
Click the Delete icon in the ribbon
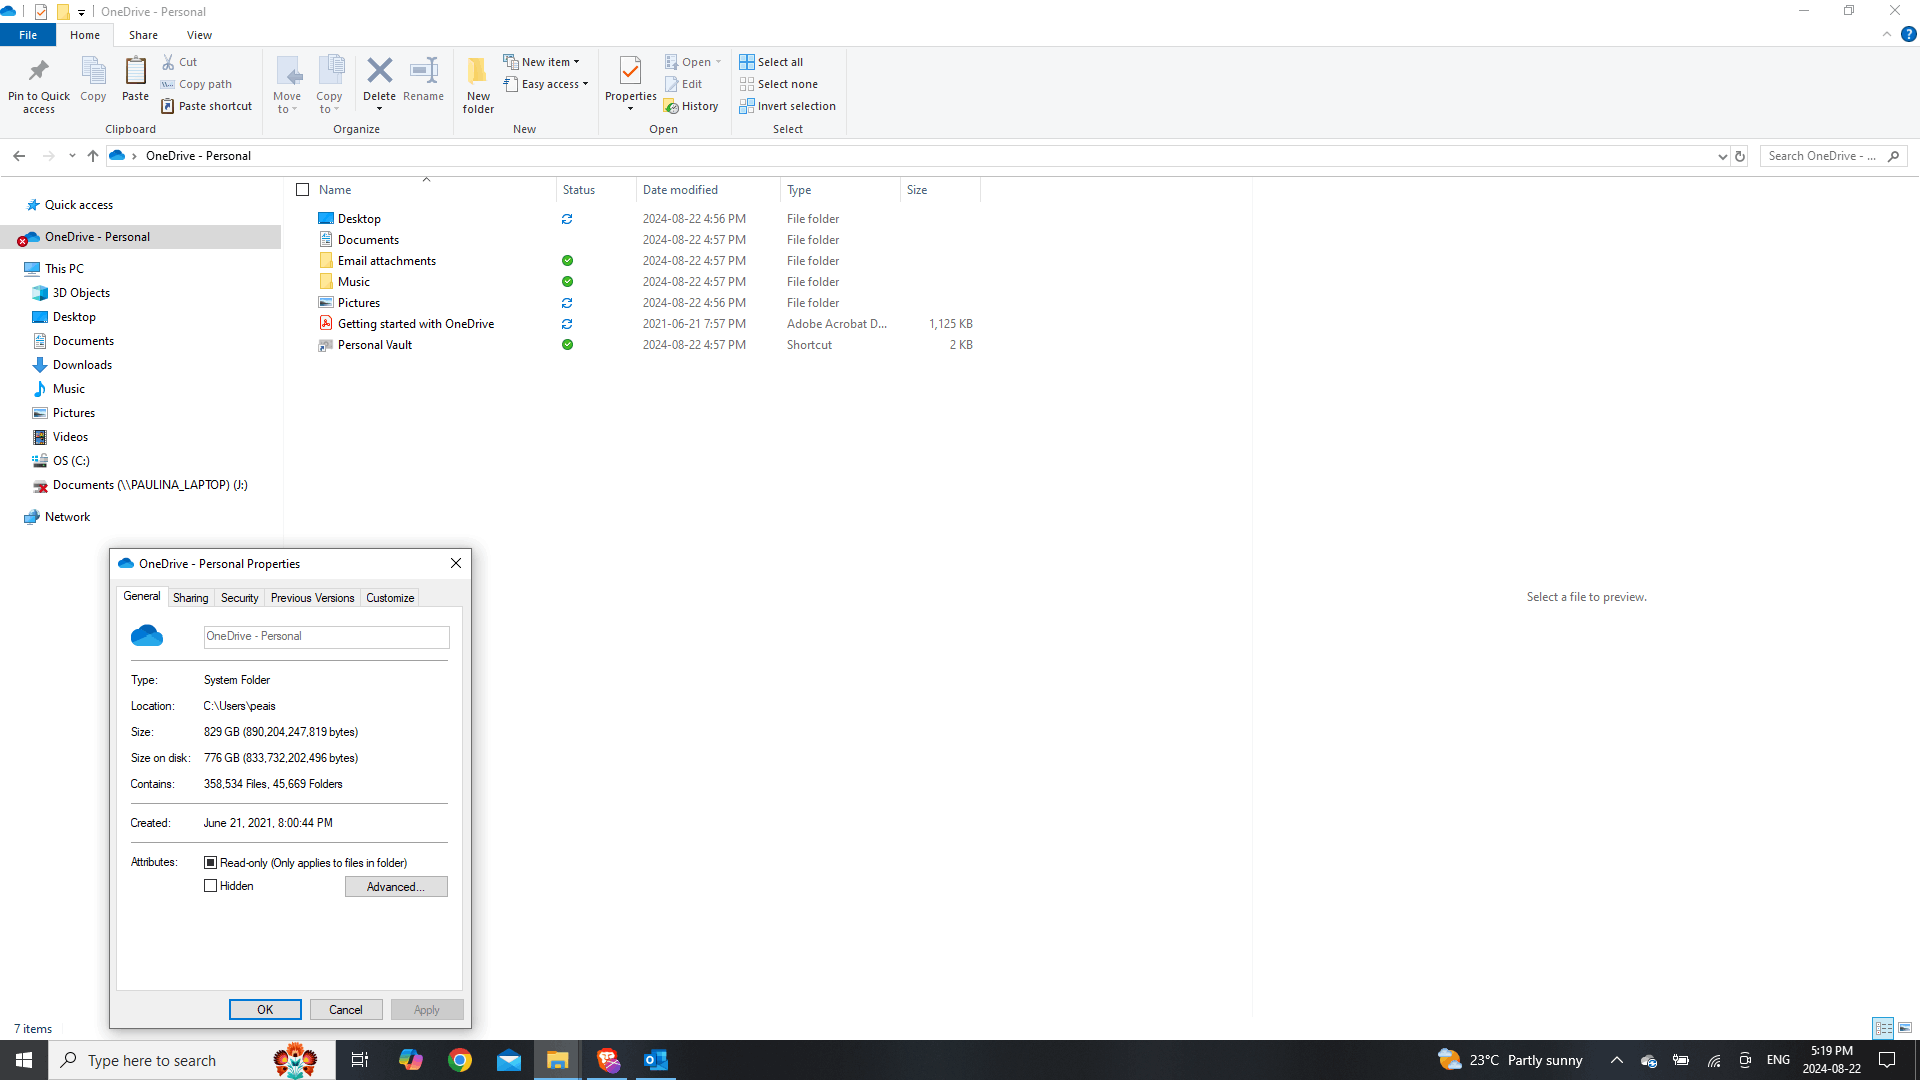click(379, 71)
